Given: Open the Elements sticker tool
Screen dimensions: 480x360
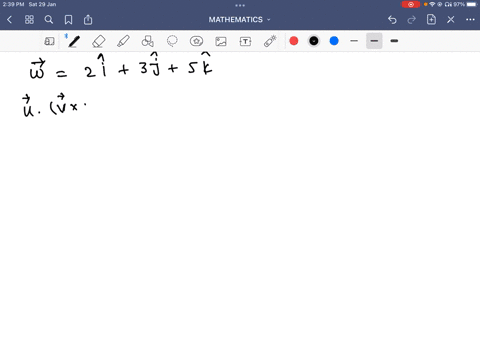Looking at the screenshot, I should [x=196, y=41].
